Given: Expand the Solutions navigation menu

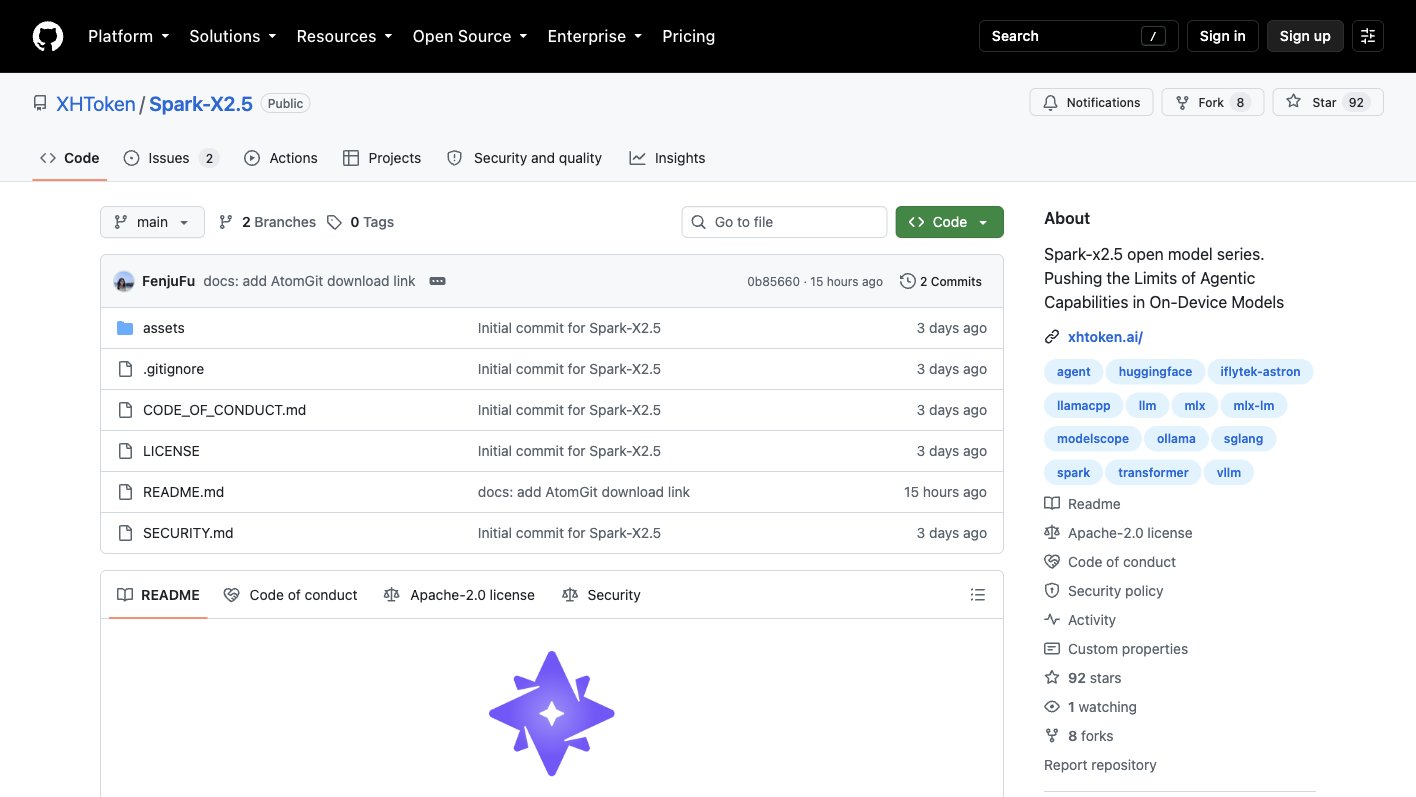Looking at the screenshot, I should pyautogui.click(x=233, y=36).
